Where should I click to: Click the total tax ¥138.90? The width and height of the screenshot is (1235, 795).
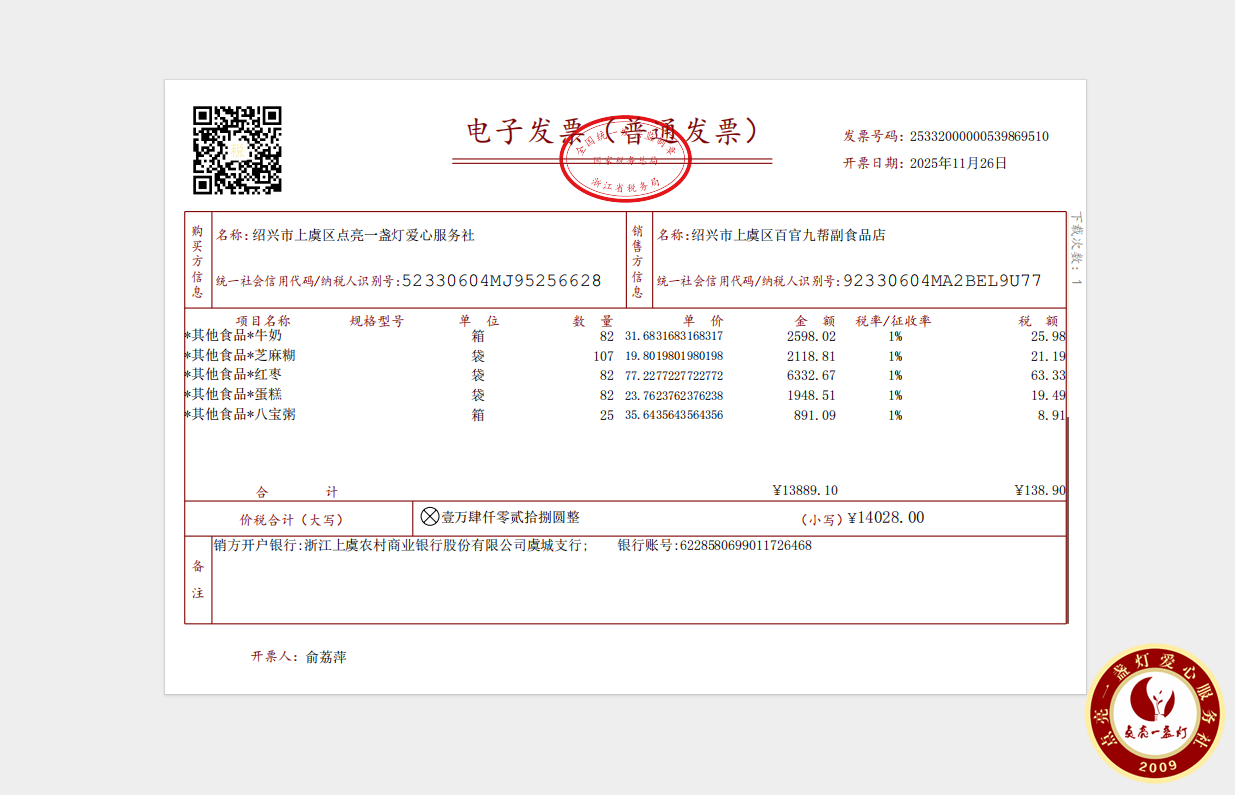point(1039,491)
